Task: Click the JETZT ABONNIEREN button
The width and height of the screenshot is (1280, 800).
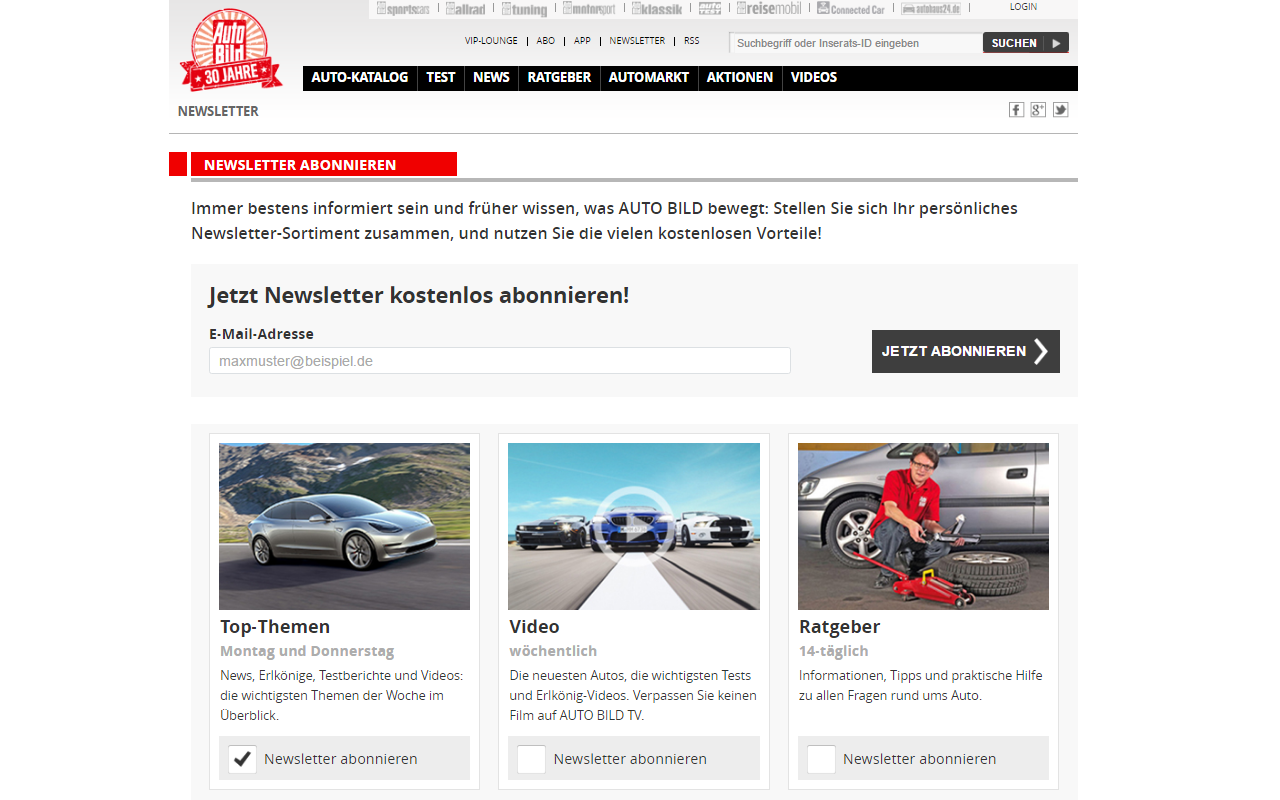Action: click(966, 351)
